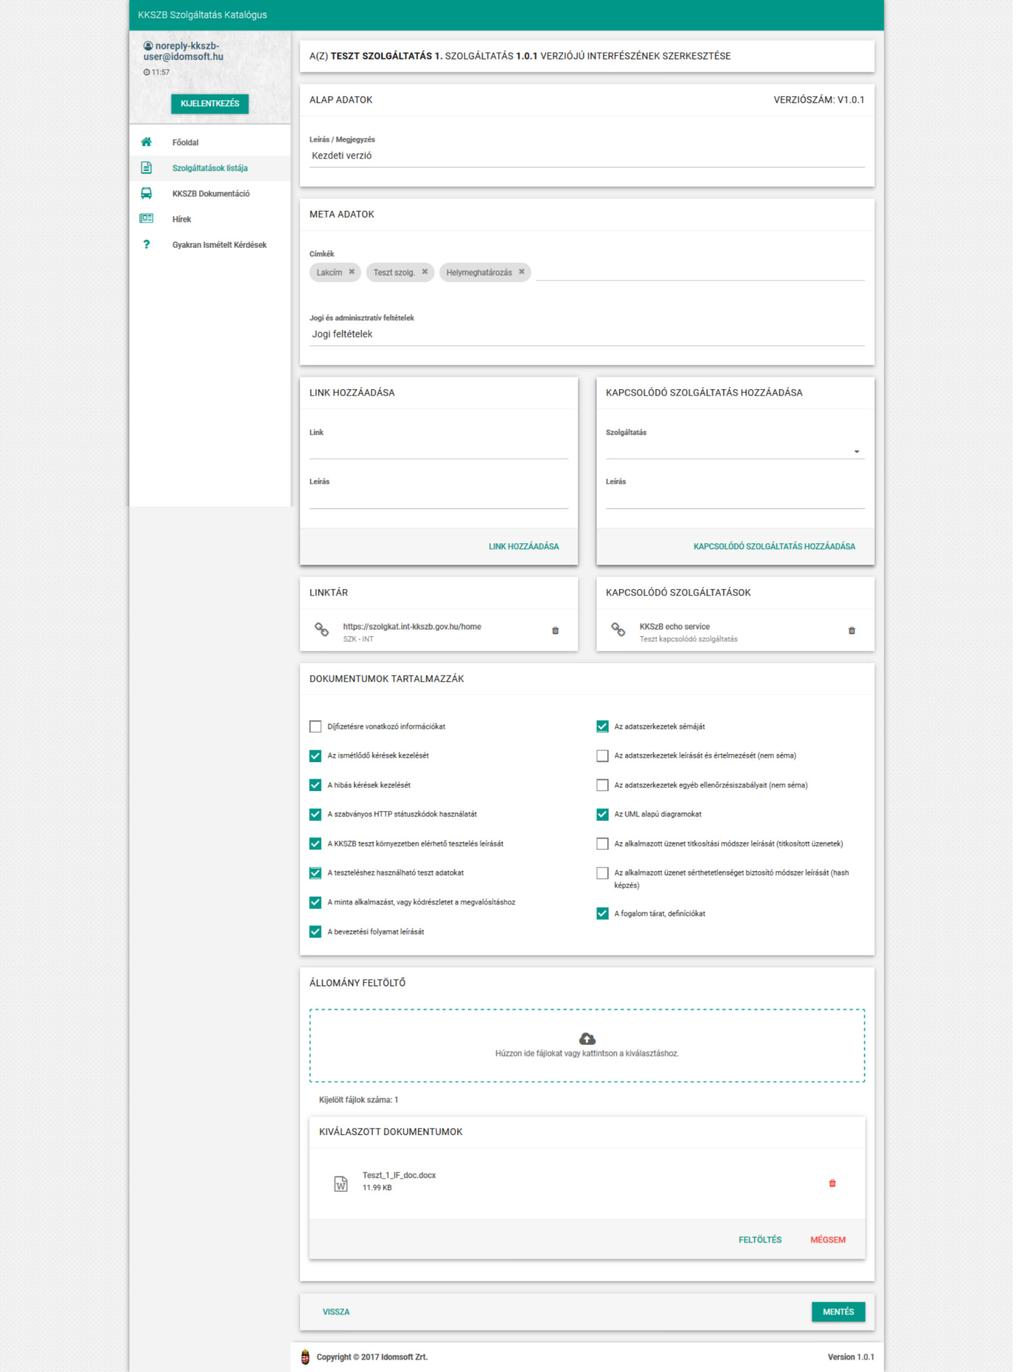Delete Teszt_1_IF_doc.docx with red trash icon
1024x1372 pixels.
(x=832, y=1183)
